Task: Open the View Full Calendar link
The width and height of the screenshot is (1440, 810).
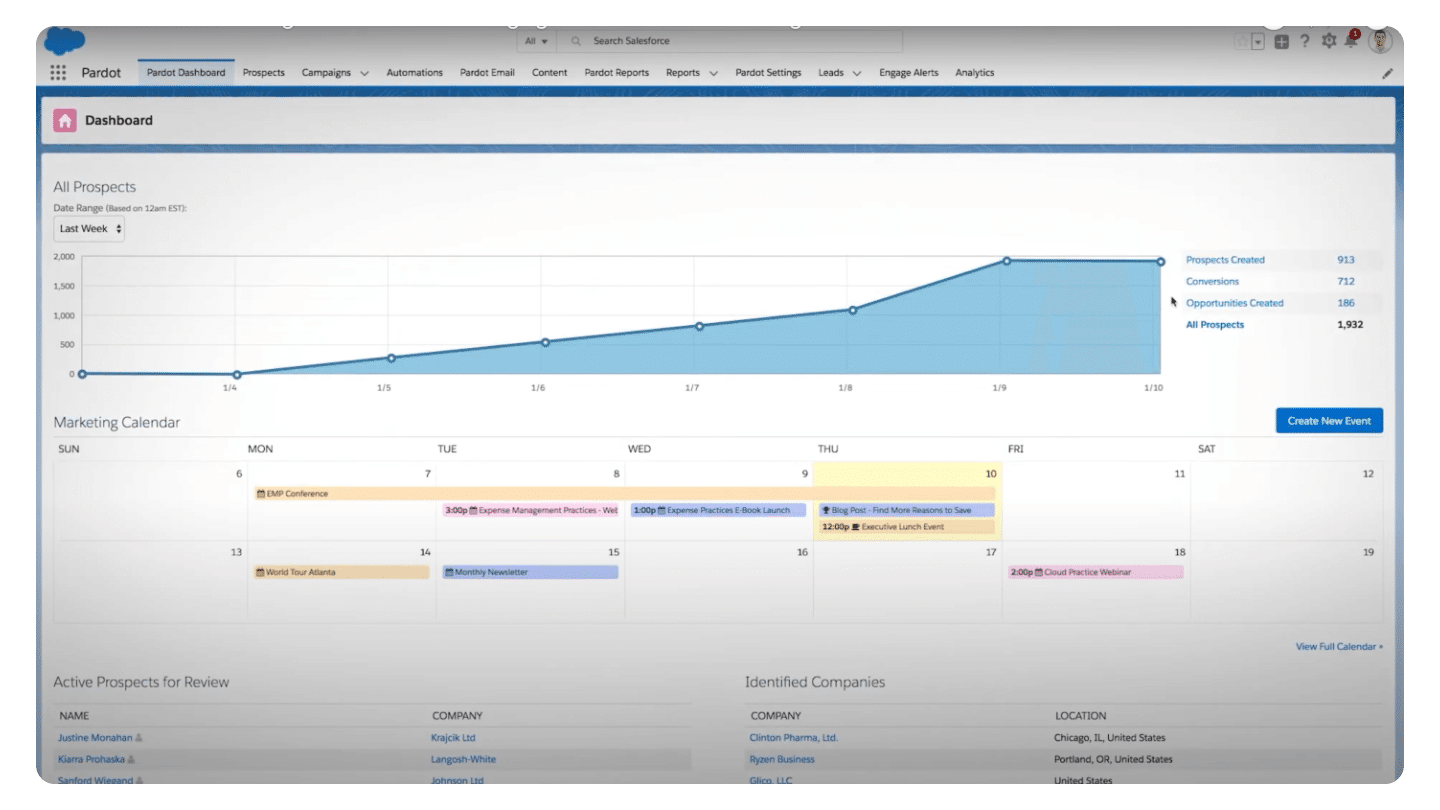Action: [1340, 647]
